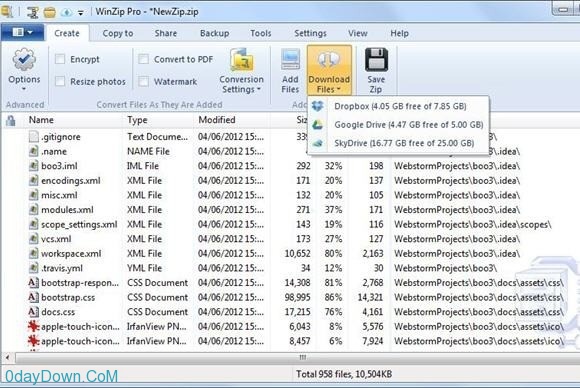Toggle the Resize photos checkbox
Viewport: 580px width, 388px height.
pos(60,81)
